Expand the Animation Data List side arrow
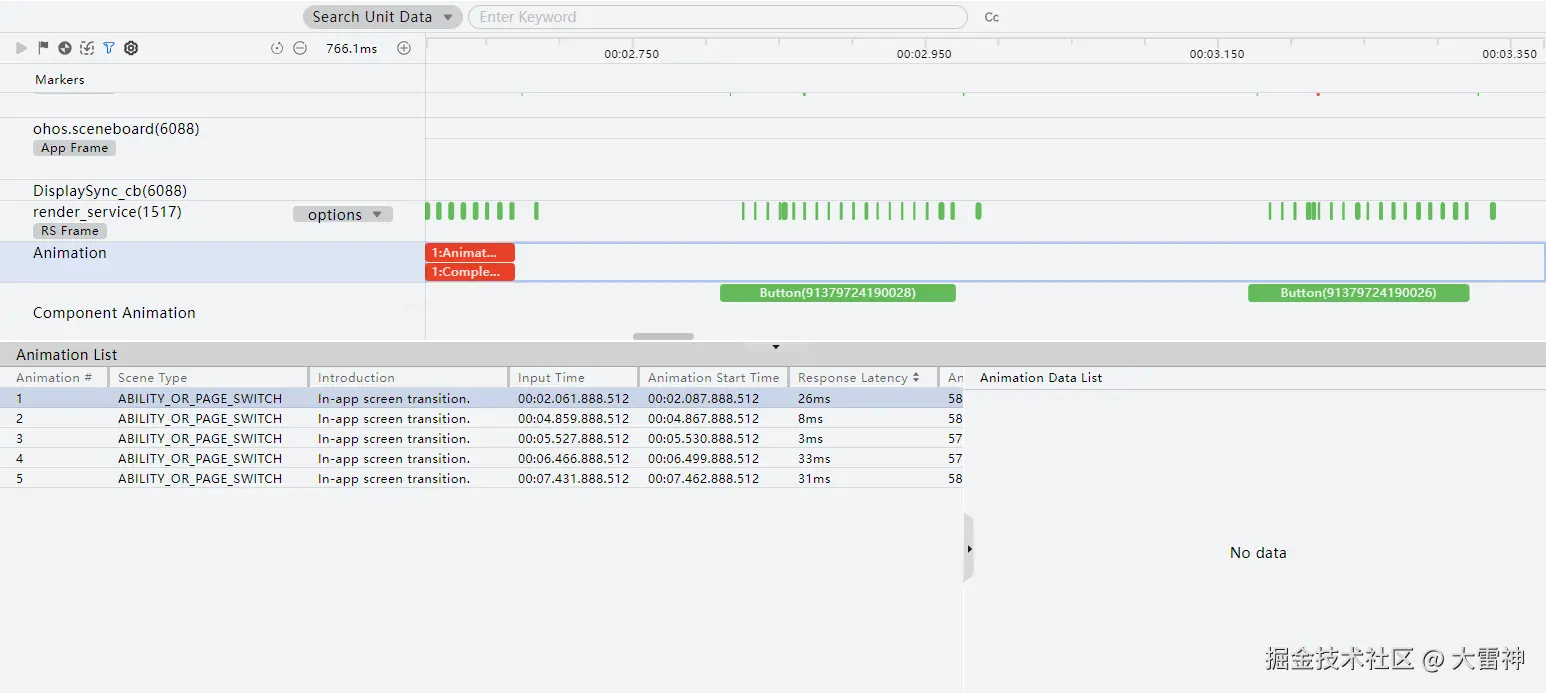1546x693 pixels. (x=969, y=549)
